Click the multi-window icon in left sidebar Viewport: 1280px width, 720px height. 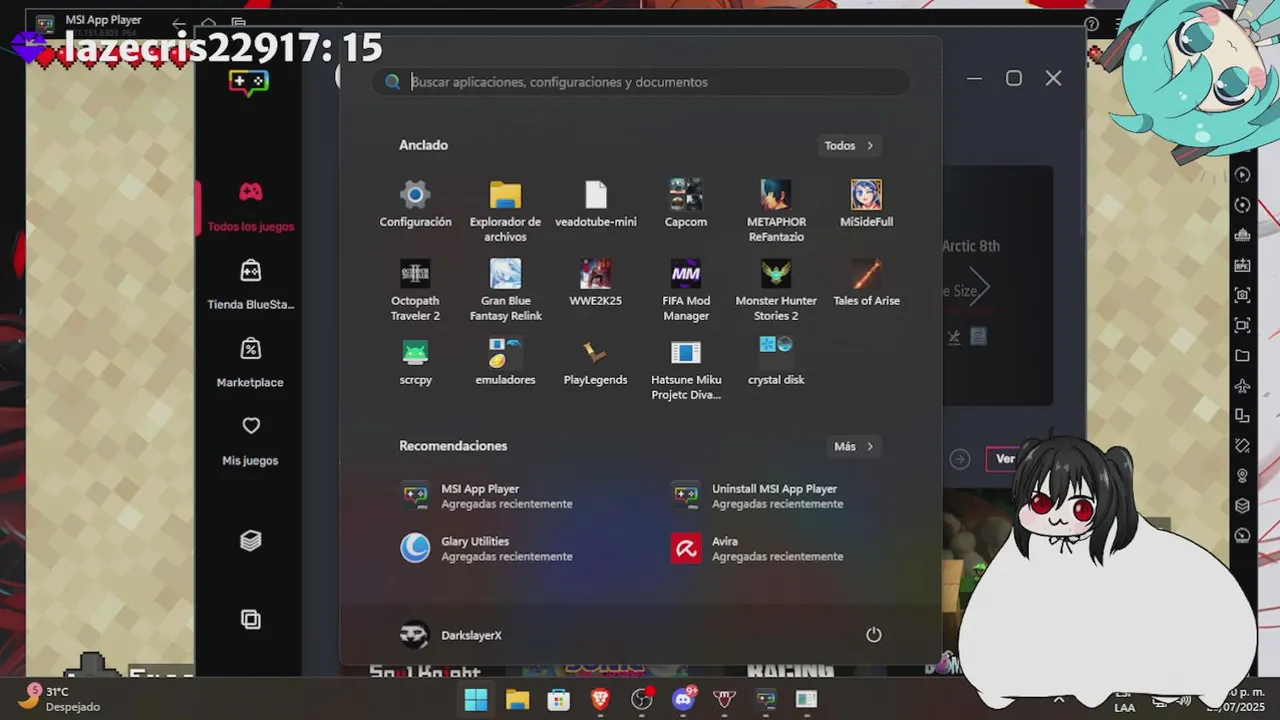(x=250, y=619)
